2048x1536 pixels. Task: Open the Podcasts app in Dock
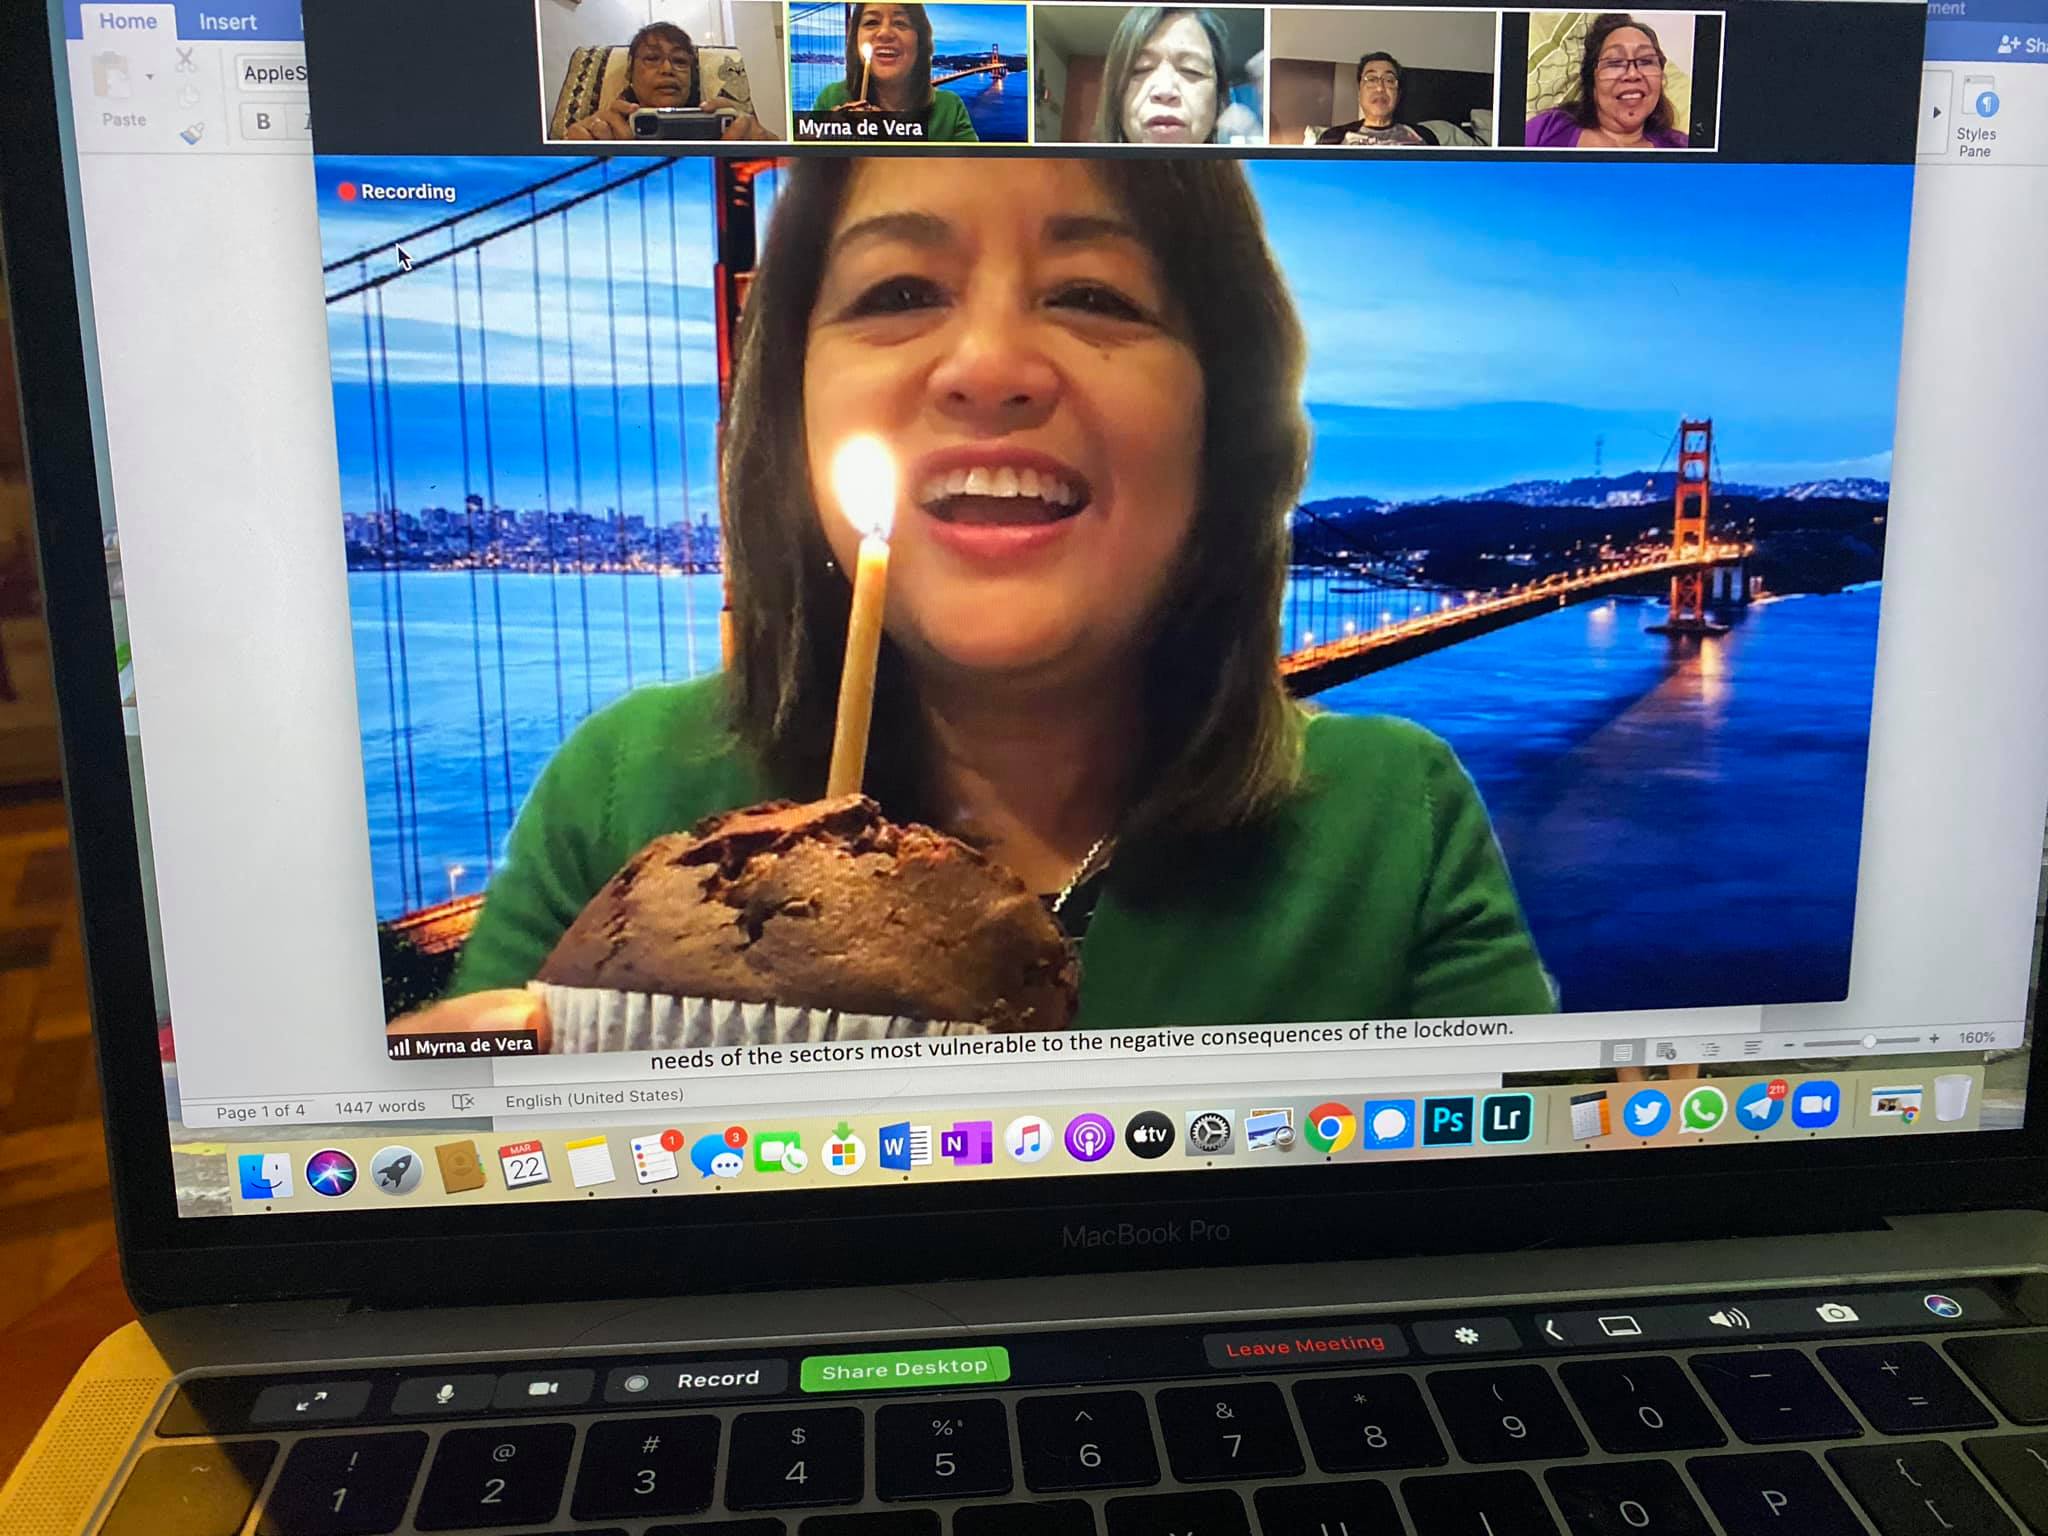[1089, 1138]
